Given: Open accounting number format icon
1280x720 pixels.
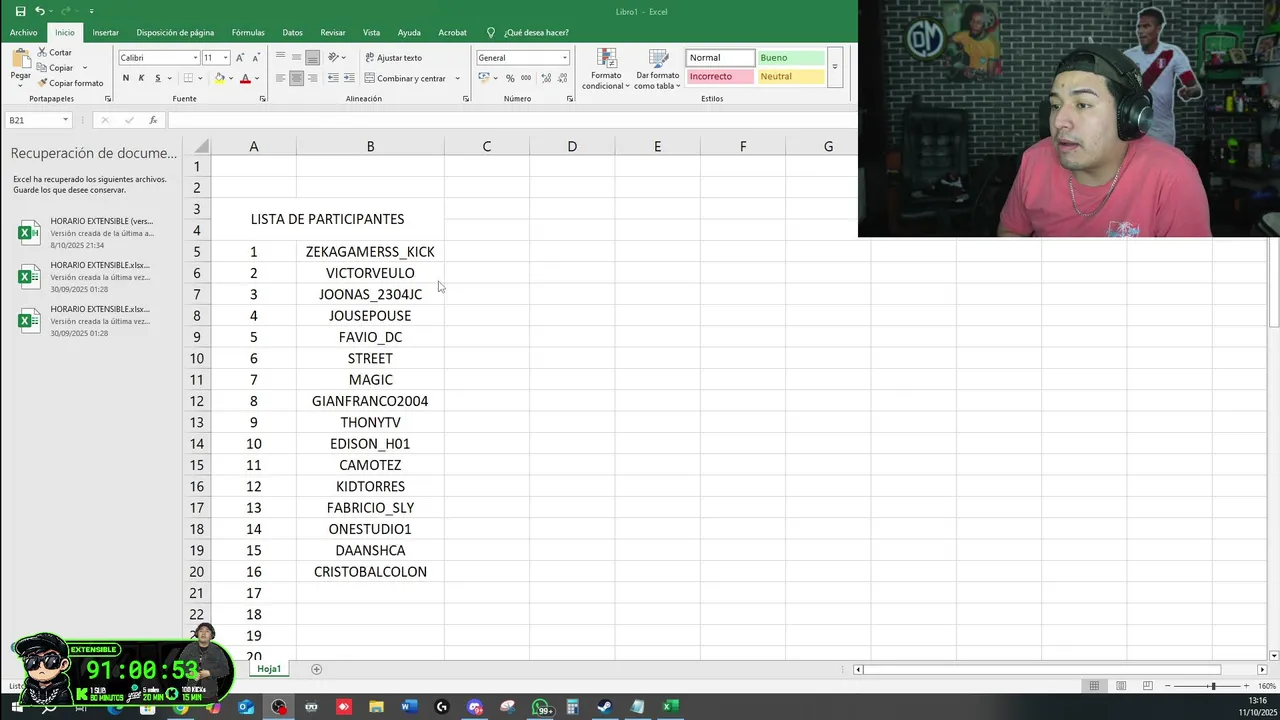Looking at the screenshot, I should pyautogui.click(x=484, y=78).
